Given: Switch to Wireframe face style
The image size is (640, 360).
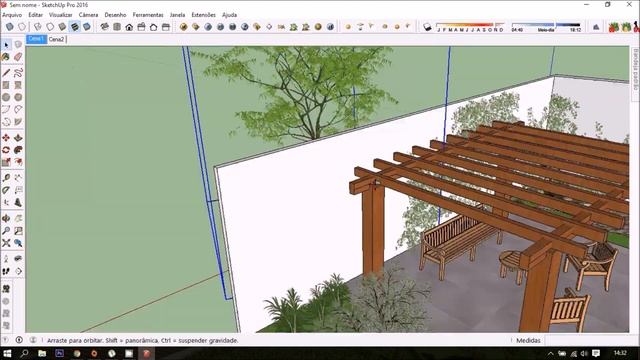Looking at the screenshot, I should (x=38, y=27).
